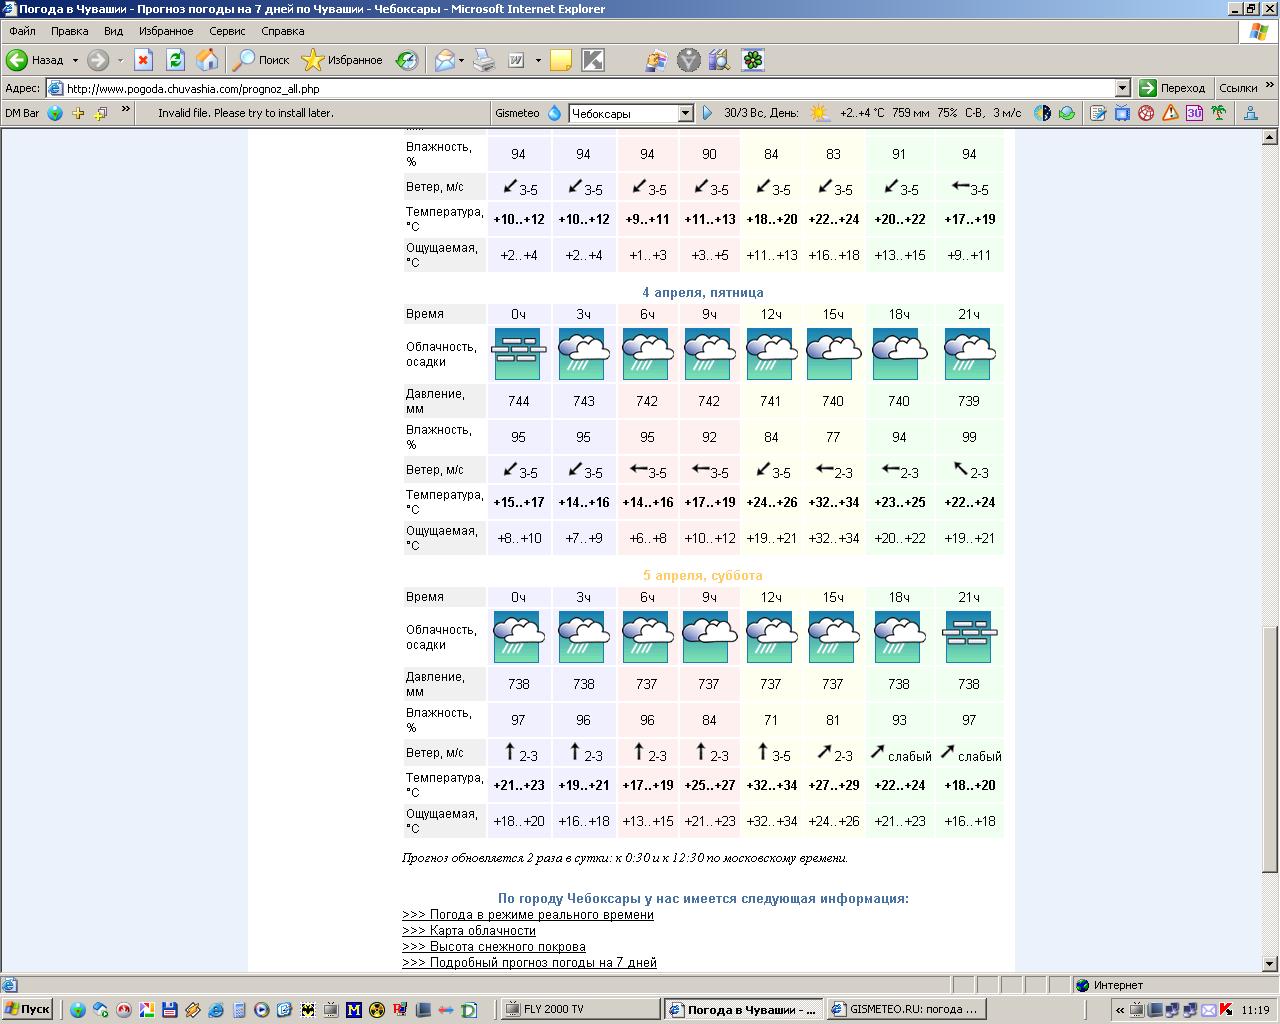Screen dimensions: 1280x1024
Task: Click the DM Bar label
Action: (x=22, y=113)
